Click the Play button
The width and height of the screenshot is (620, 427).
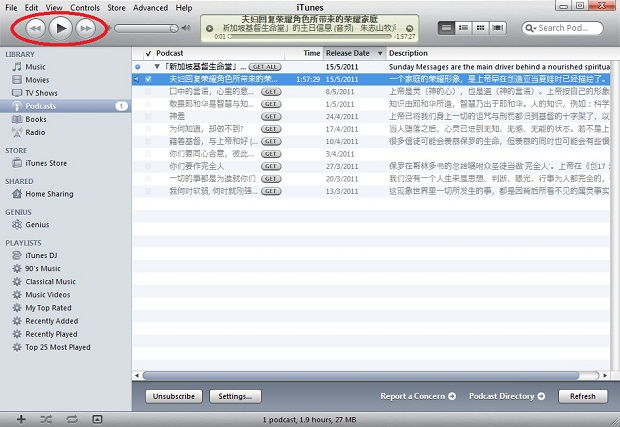point(60,28)
